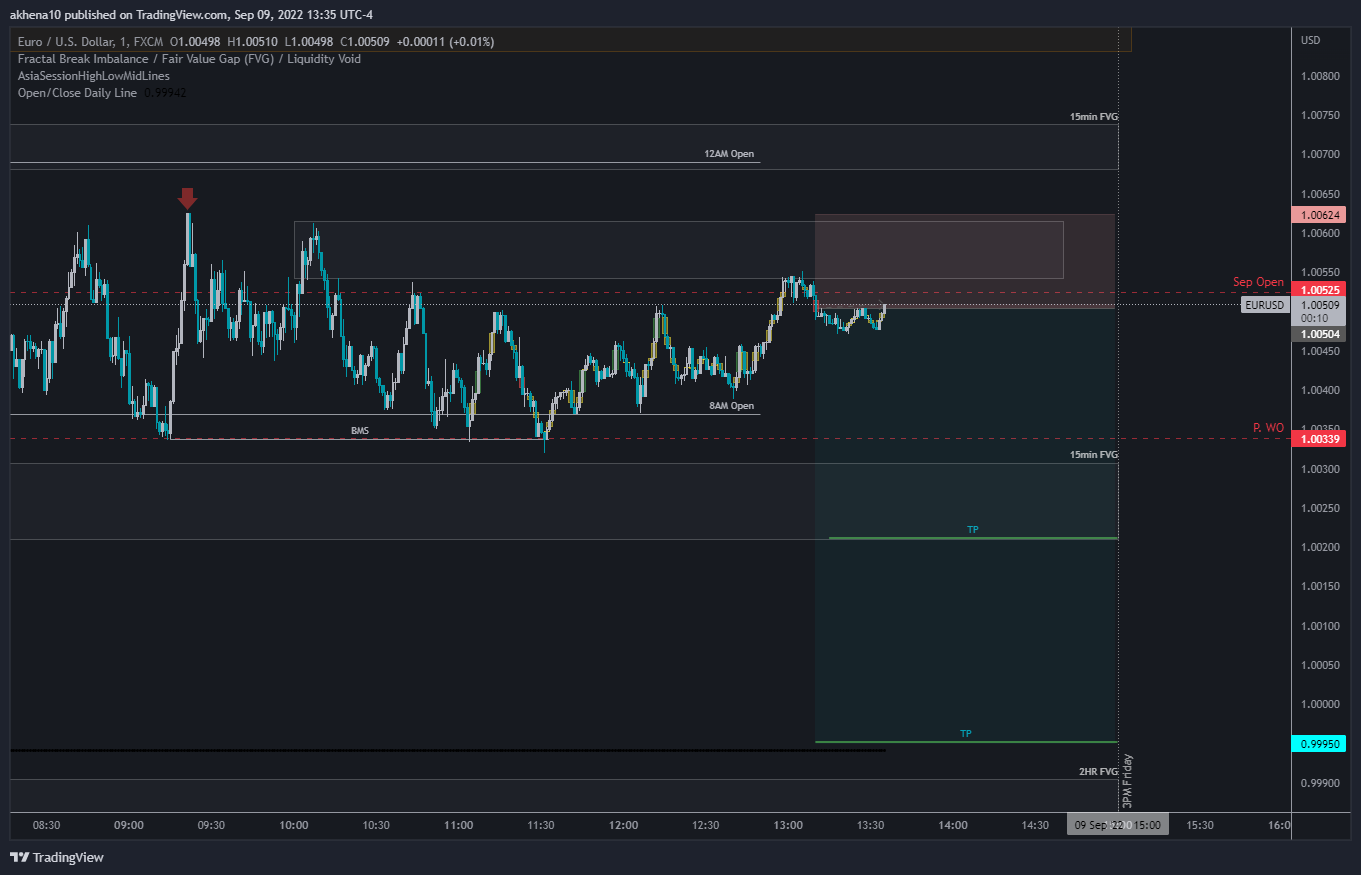Click the 8AM Open line label
This screenshot has width=1361, height=875.
click(731, 406)
